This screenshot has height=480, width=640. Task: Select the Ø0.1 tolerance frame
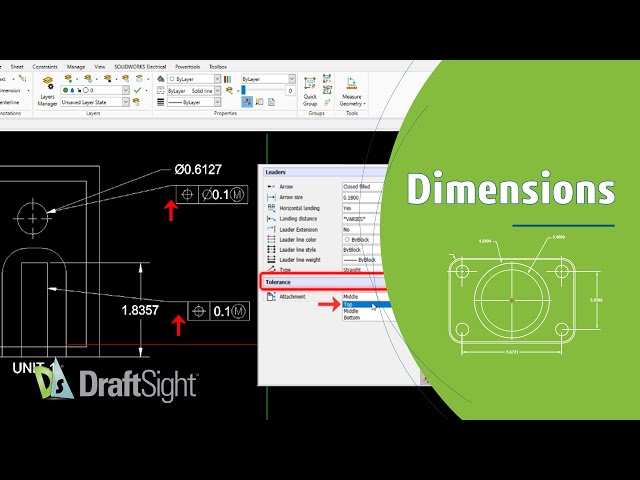pyautogui.click(x=212, y=195)
